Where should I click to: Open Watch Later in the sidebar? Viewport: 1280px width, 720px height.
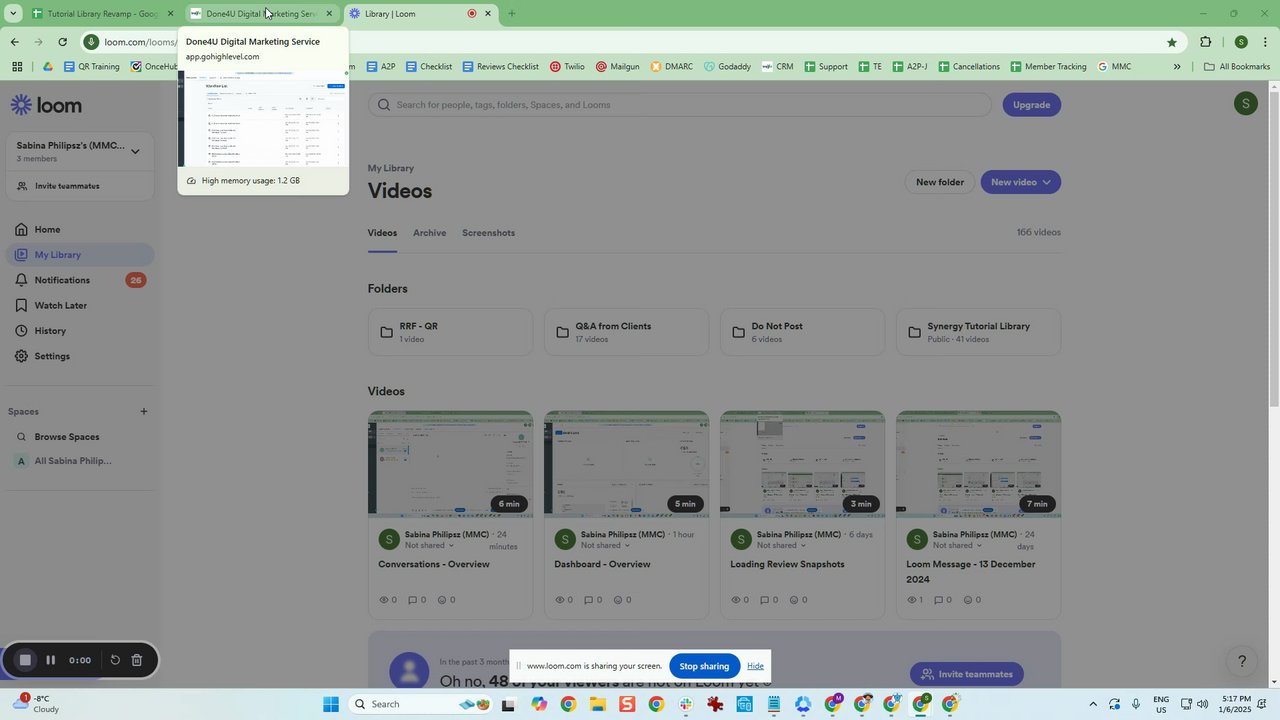tap(80, 305)
